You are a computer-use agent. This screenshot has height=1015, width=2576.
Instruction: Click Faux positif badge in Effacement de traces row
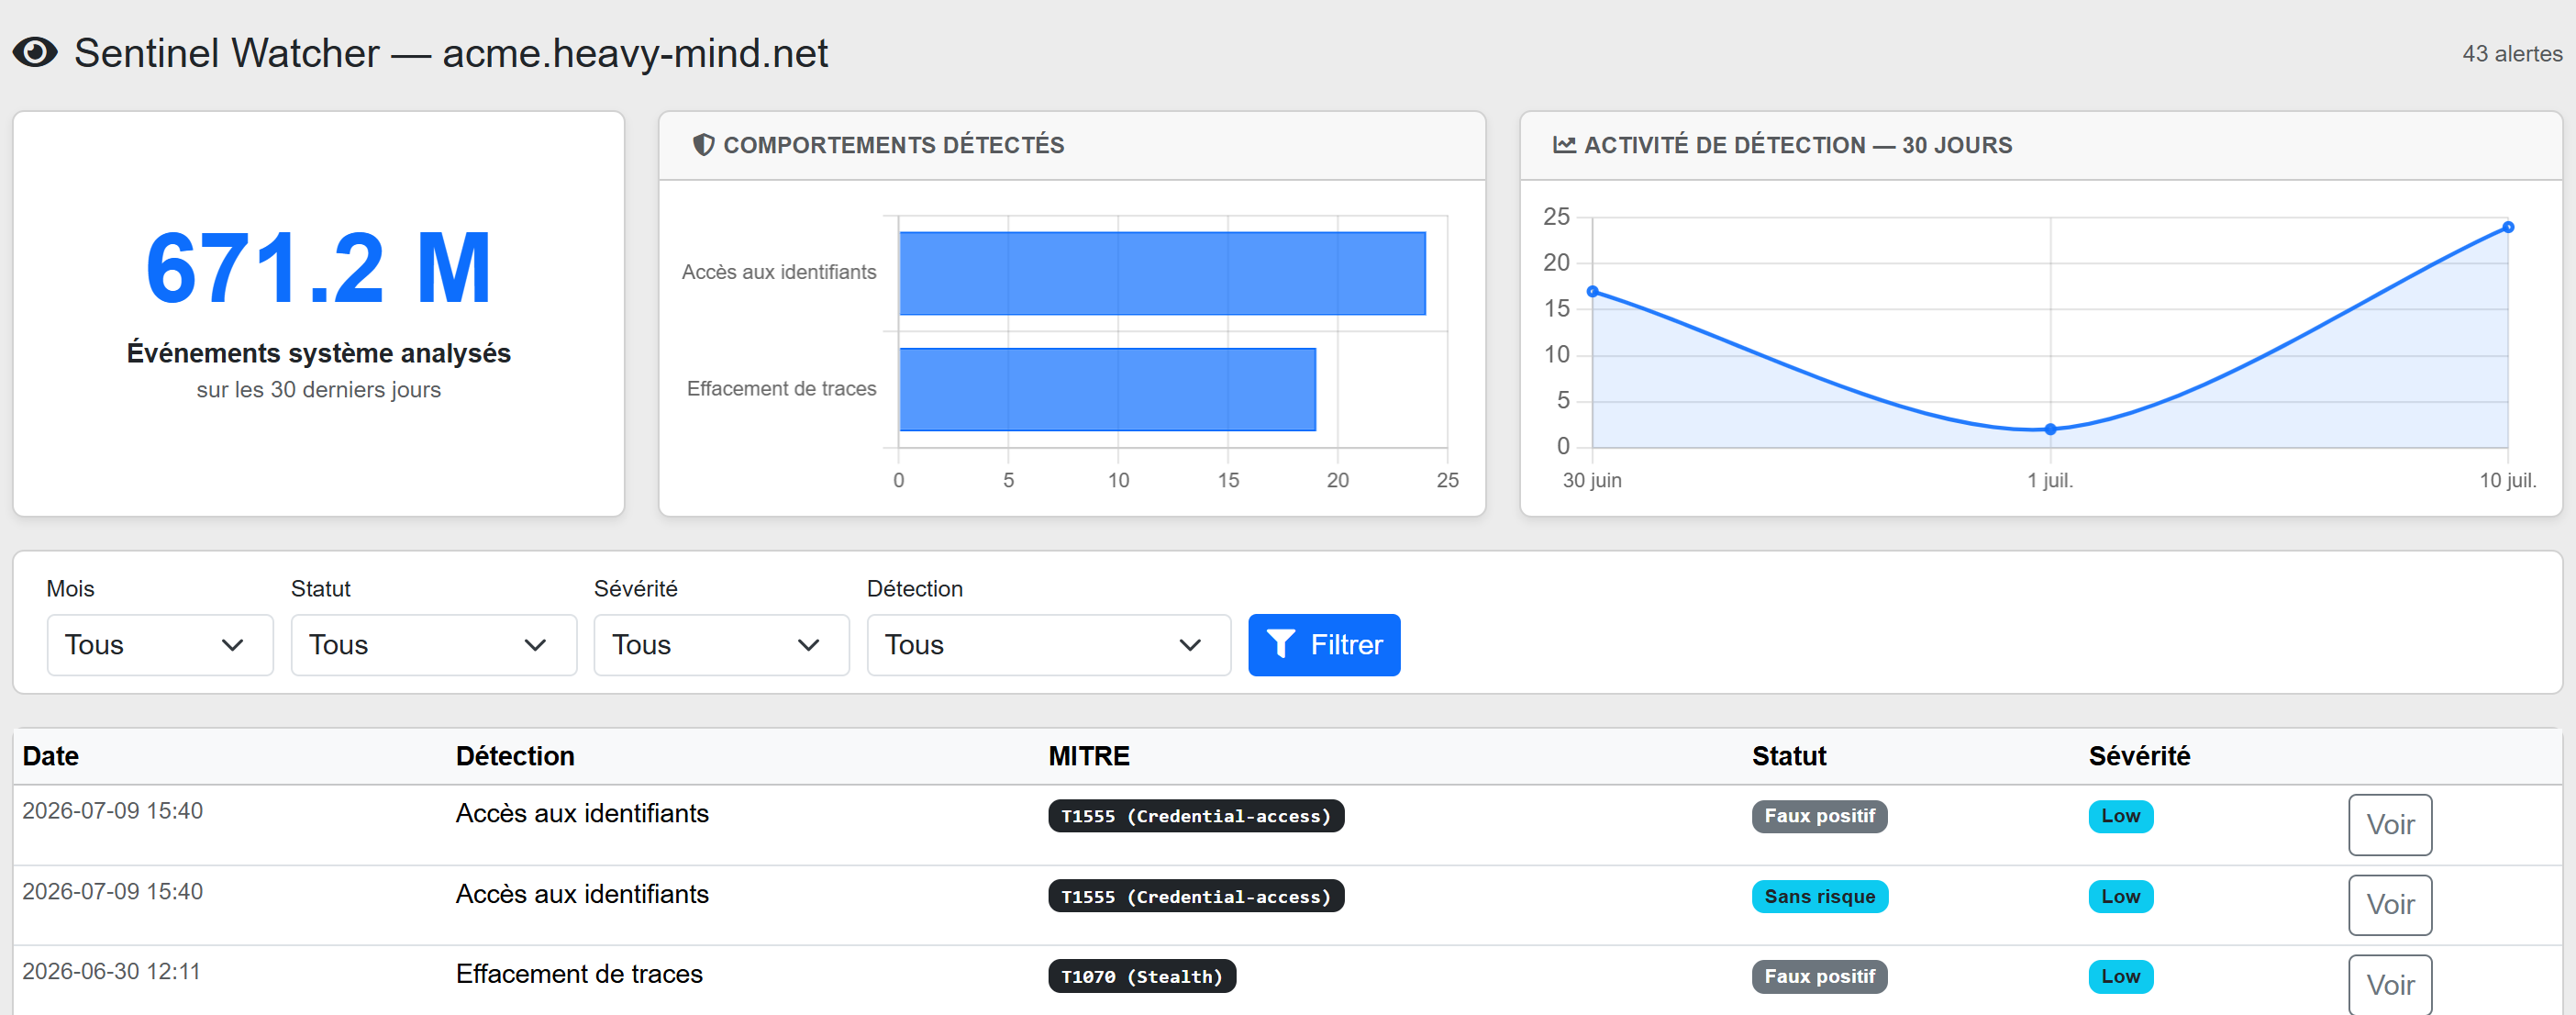1819,976
